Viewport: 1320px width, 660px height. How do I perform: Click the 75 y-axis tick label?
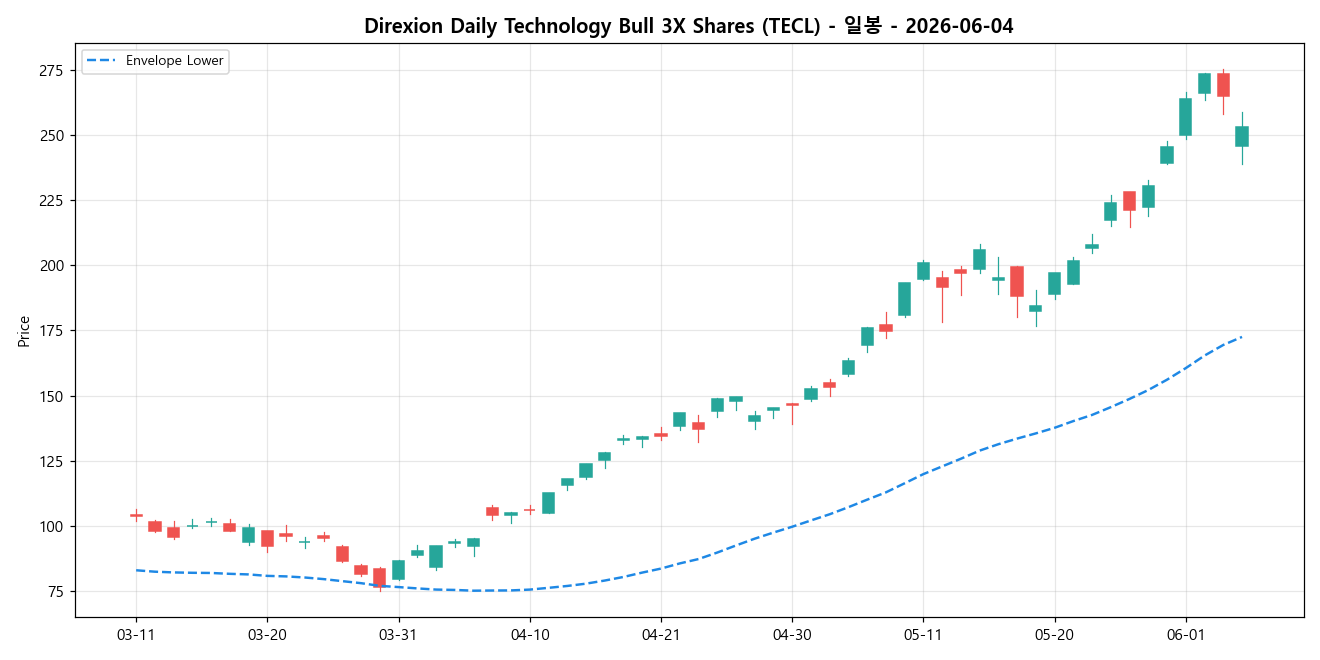tap(55, 592)
